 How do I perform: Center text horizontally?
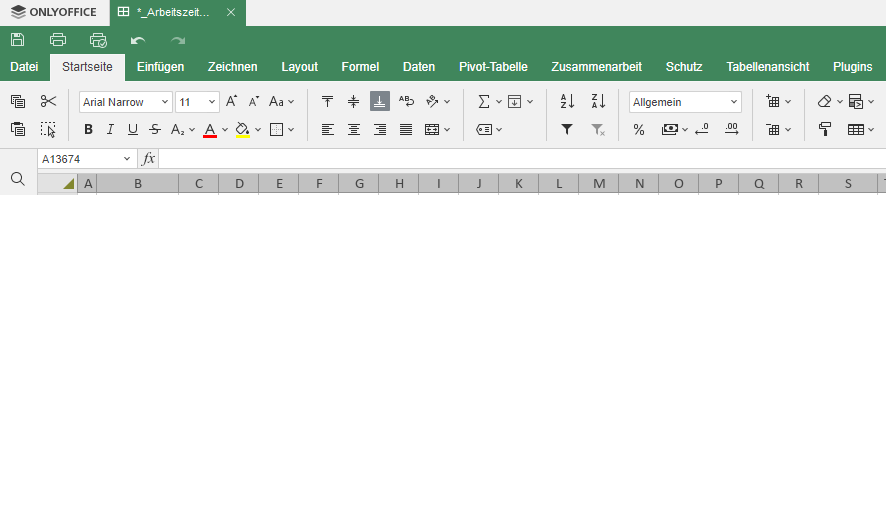point(353,129)
